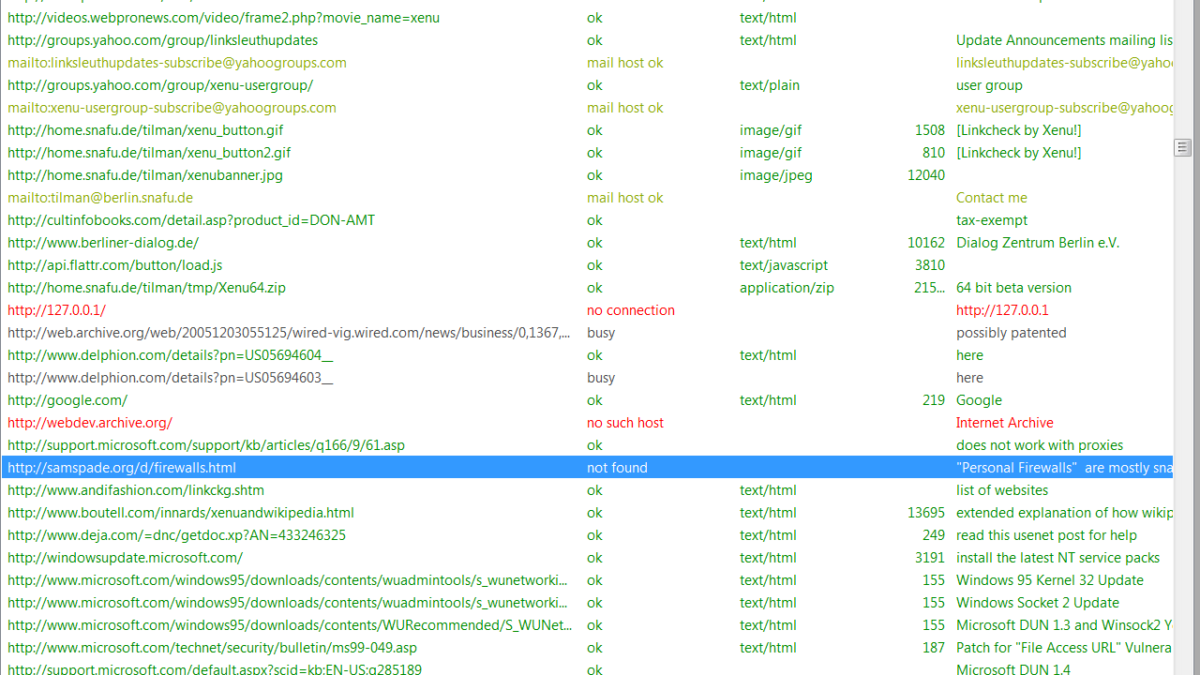The image size is (1200, 675).
Task: Click the red 'Internet Archive' title
Action: (1005, 423)
